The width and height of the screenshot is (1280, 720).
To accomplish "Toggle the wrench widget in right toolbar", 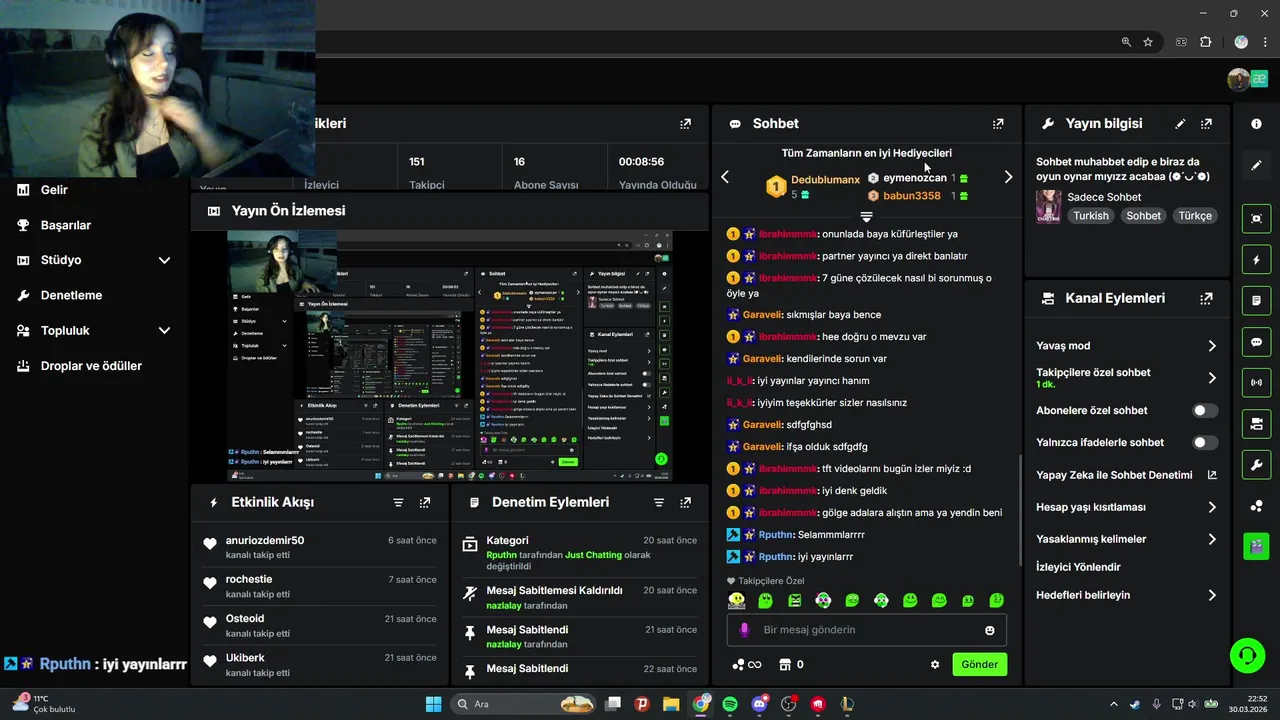I will click(x=1256, y=465).
